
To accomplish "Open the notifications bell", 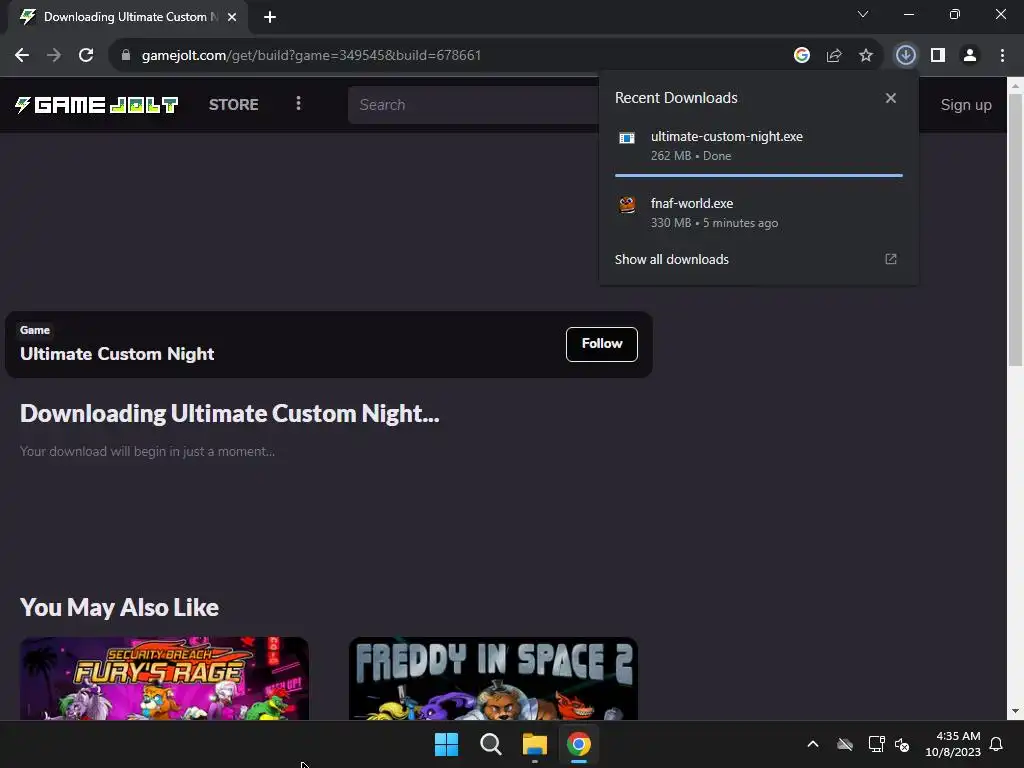I will pyautogui.click(x=997, y=744).
